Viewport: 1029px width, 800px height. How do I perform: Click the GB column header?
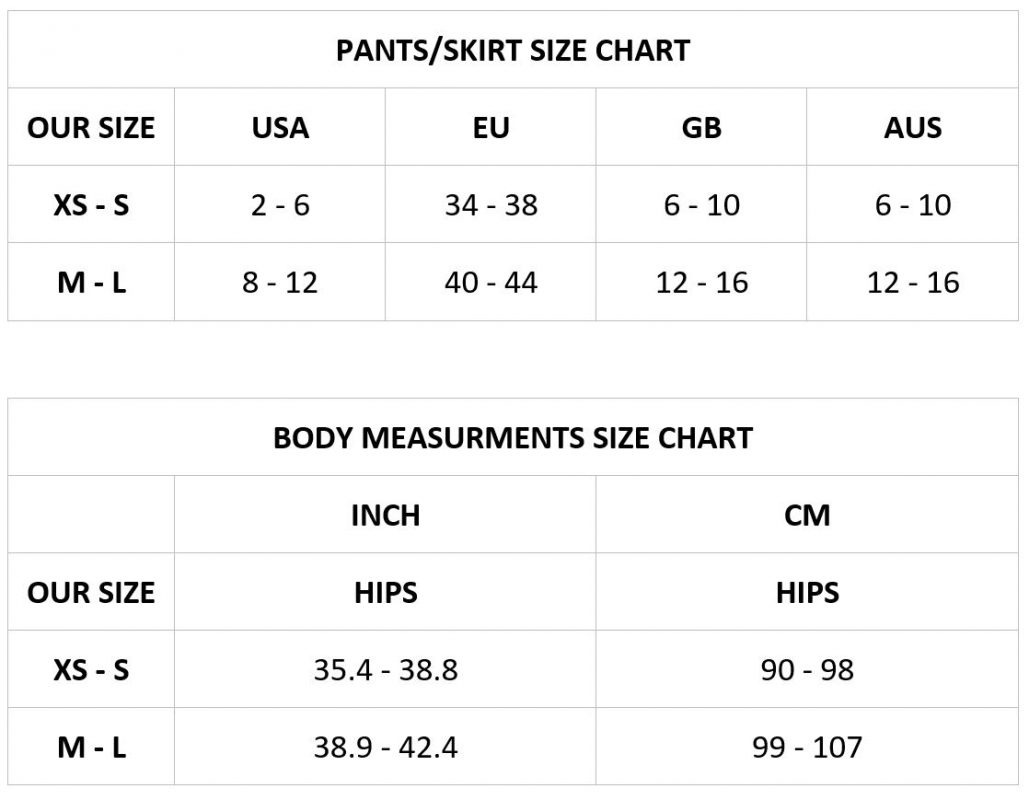701,128
